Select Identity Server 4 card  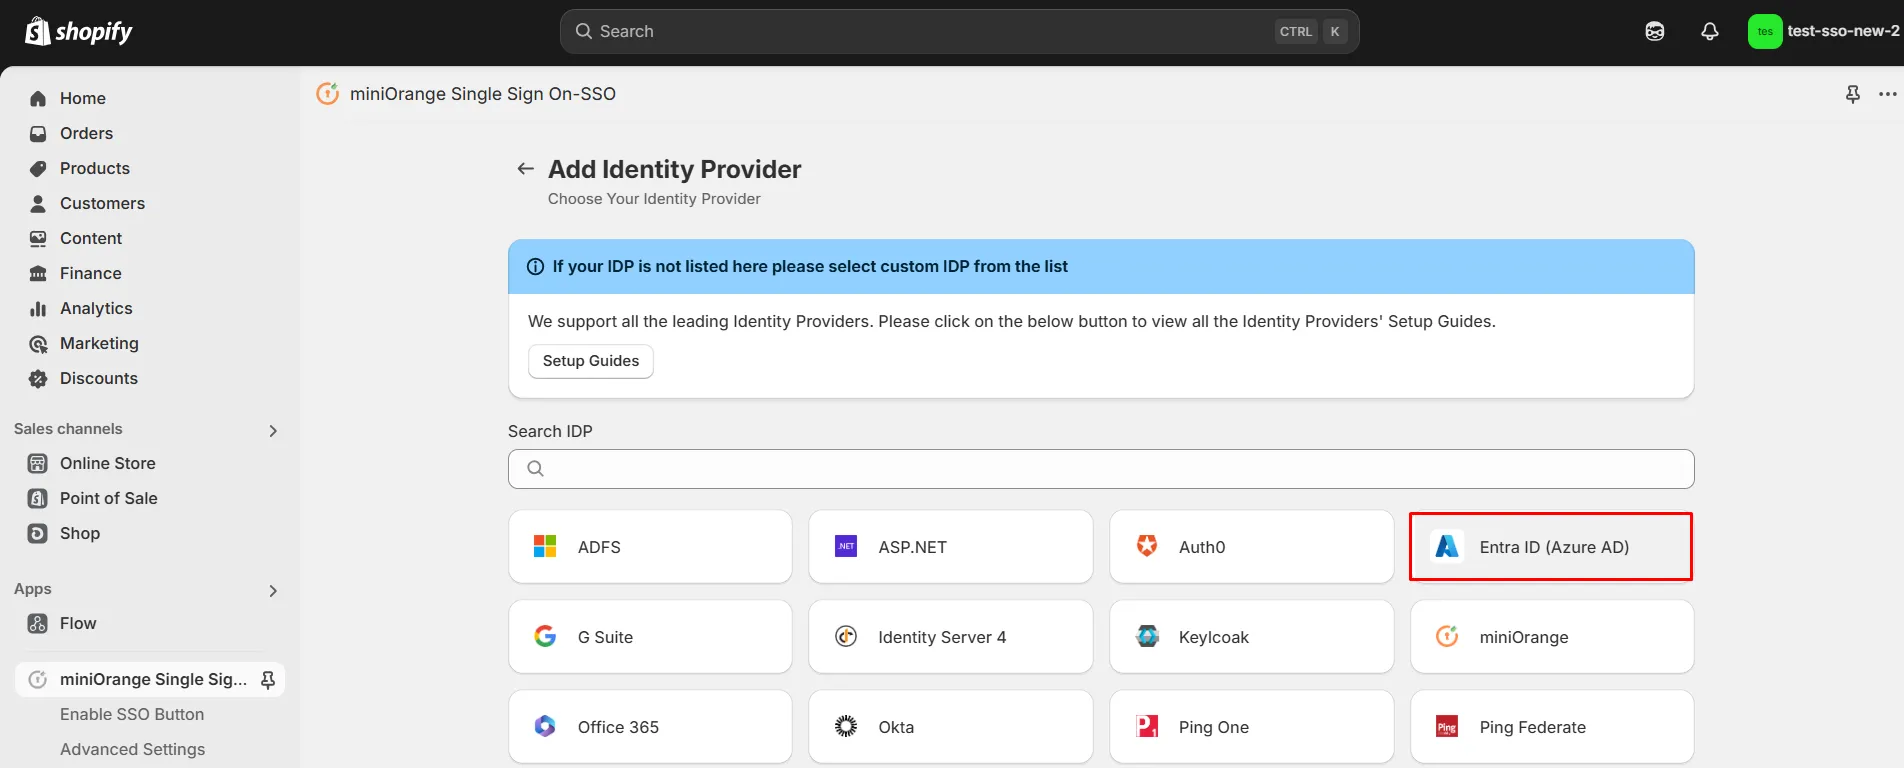tap(950, 637)
